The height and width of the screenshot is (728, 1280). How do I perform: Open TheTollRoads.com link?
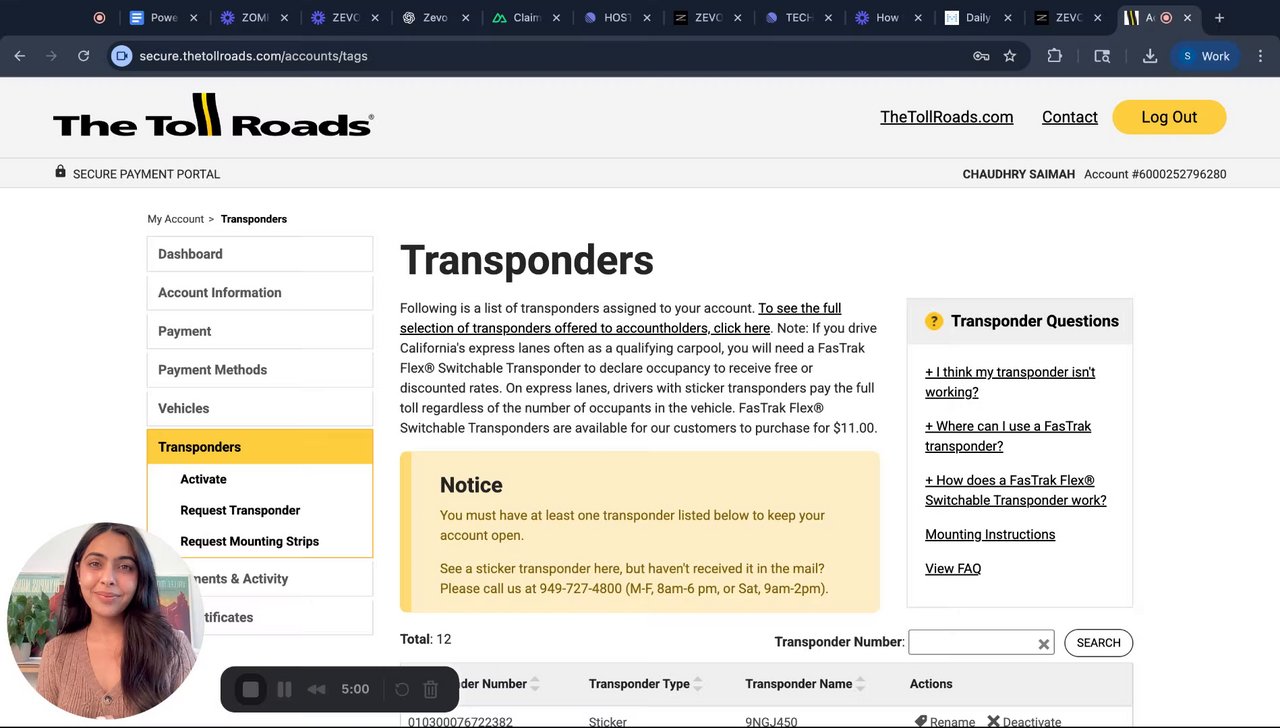tap(946, 117)
